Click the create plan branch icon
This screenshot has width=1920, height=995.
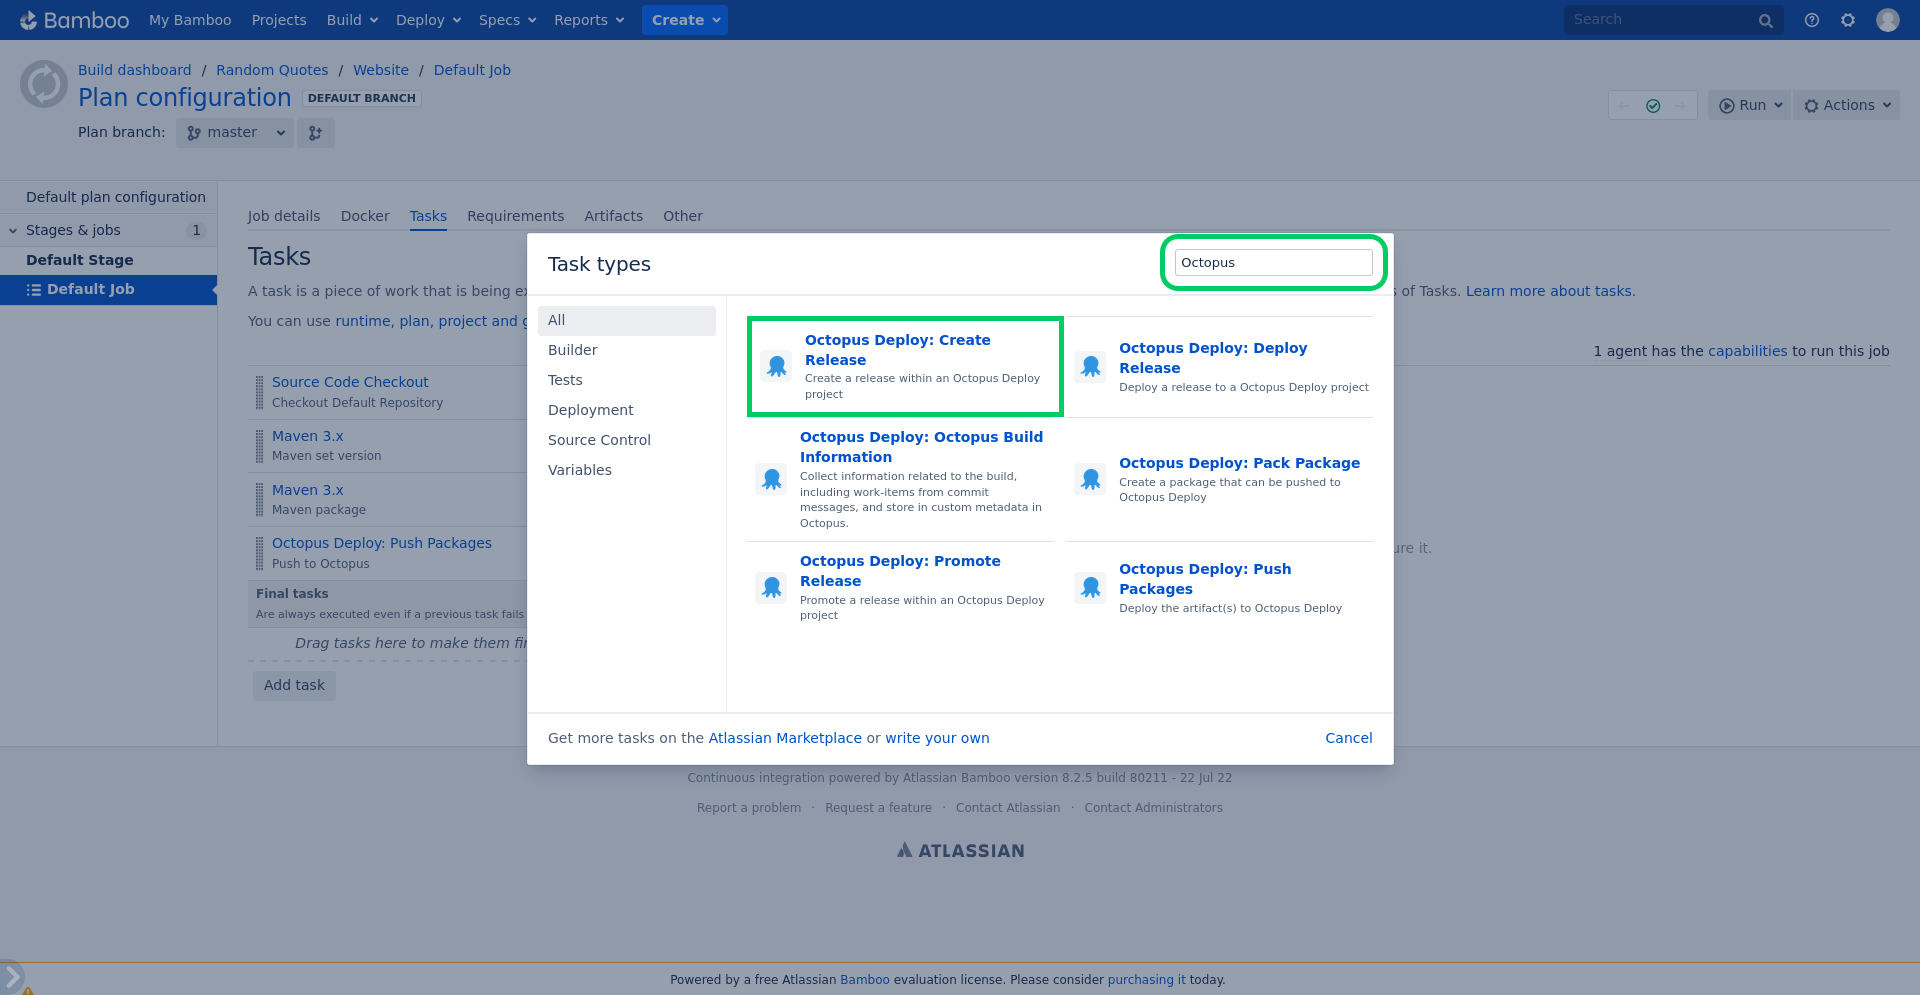click(315, 133)
